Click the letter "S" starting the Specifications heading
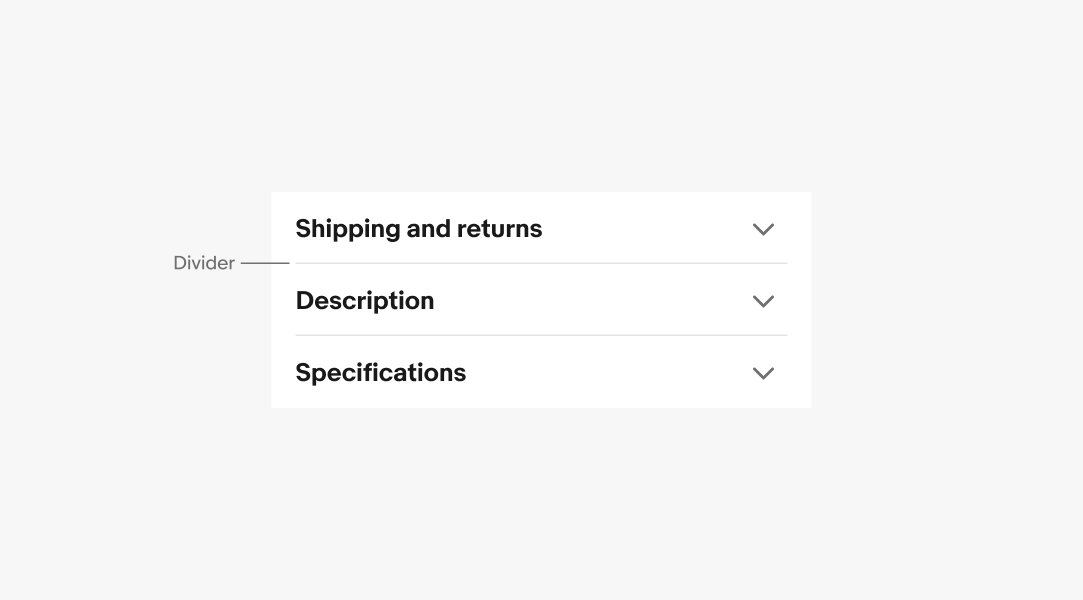 [x=303, y=373]
